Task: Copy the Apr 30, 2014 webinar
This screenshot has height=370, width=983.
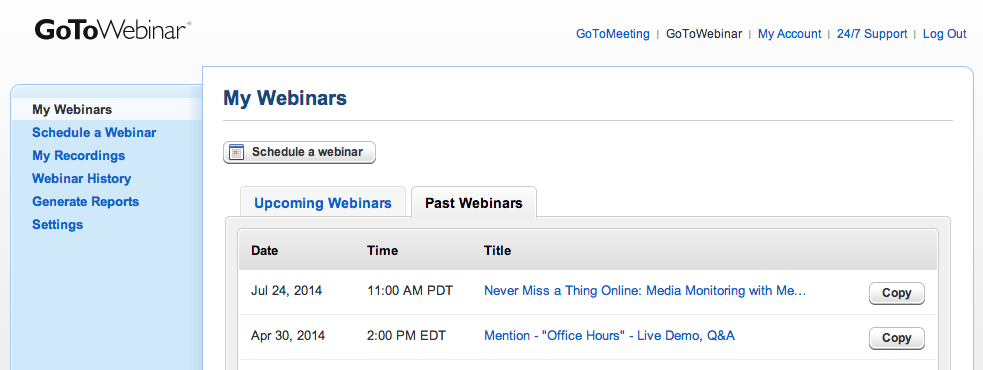Action: click(896, 338)
